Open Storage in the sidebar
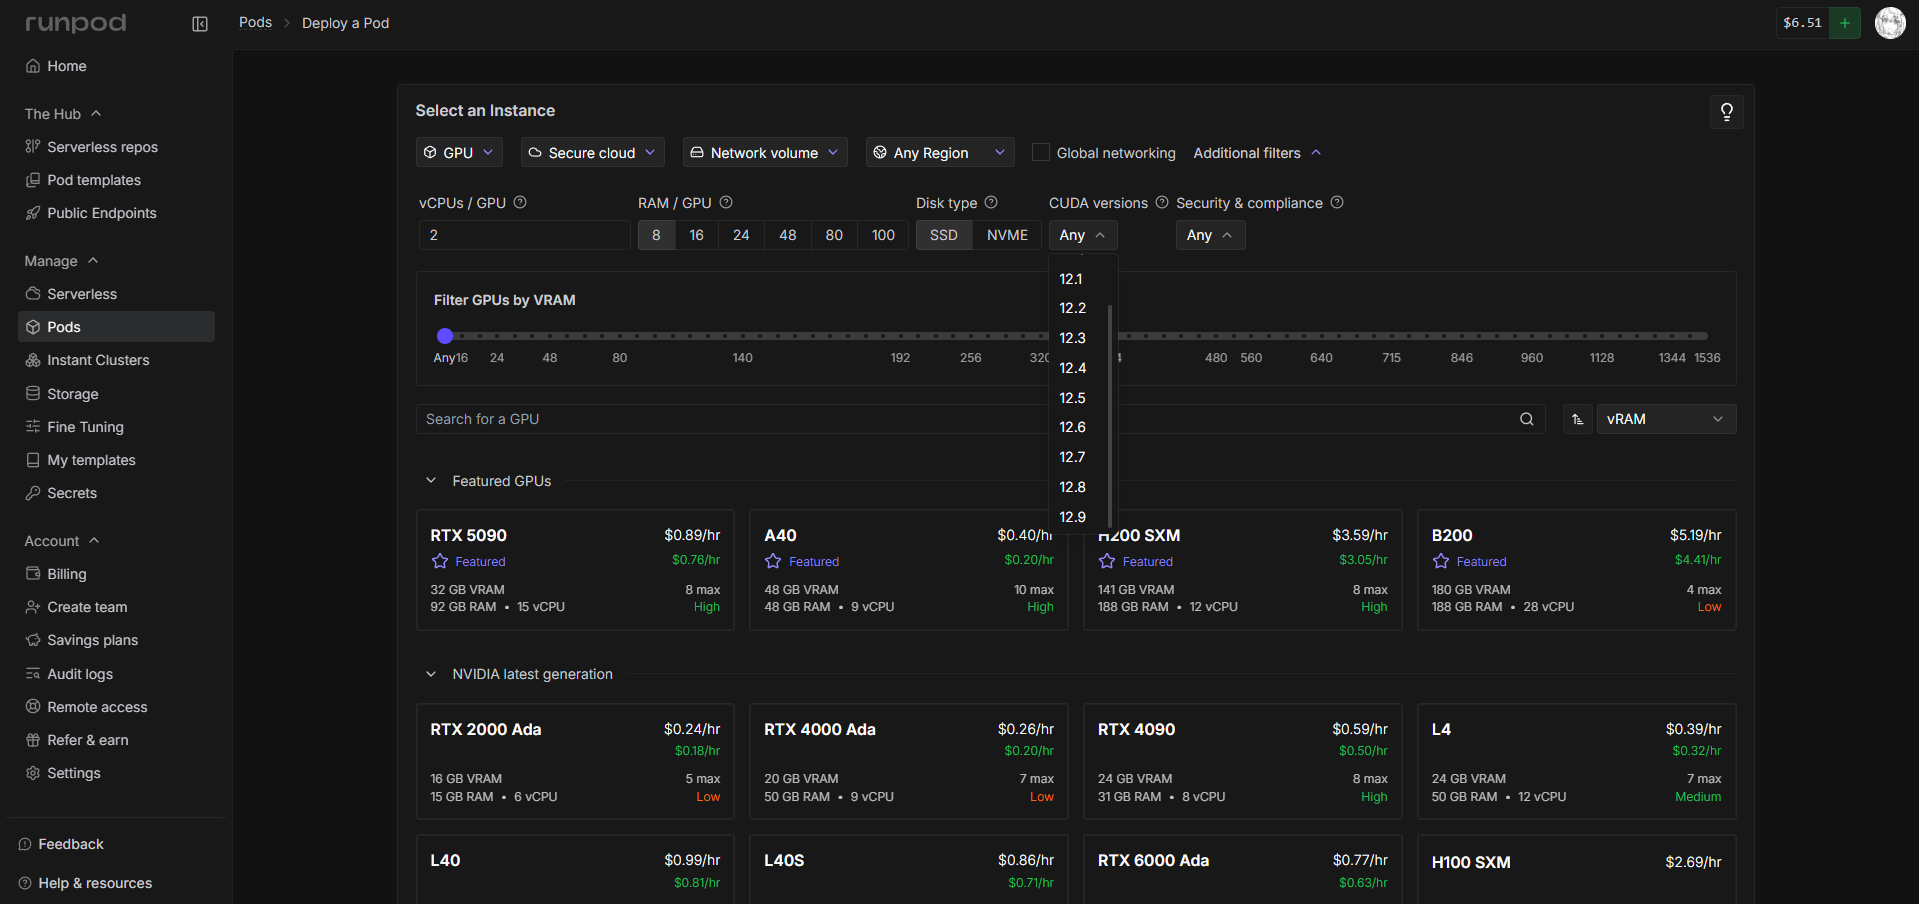This screenshot has height=904, width=1919. click(x=73, y=394)
